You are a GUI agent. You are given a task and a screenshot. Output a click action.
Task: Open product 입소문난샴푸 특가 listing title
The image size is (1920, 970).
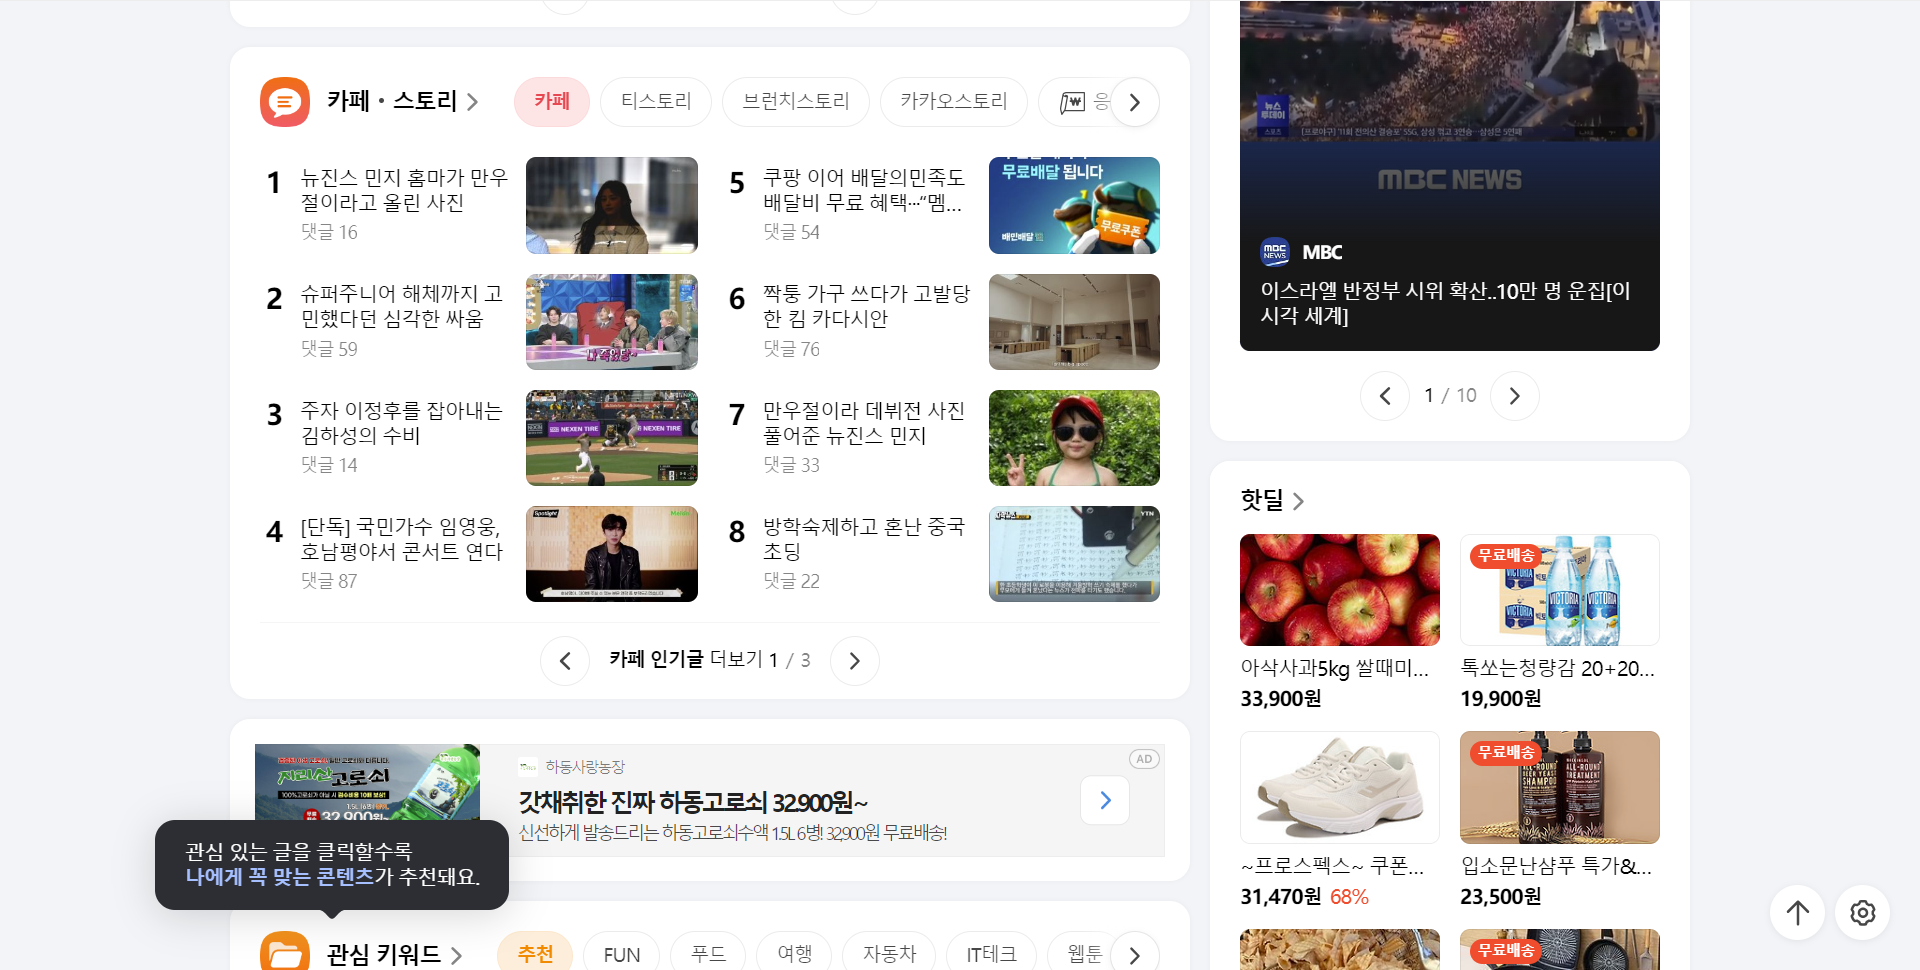coord(1556,866)
